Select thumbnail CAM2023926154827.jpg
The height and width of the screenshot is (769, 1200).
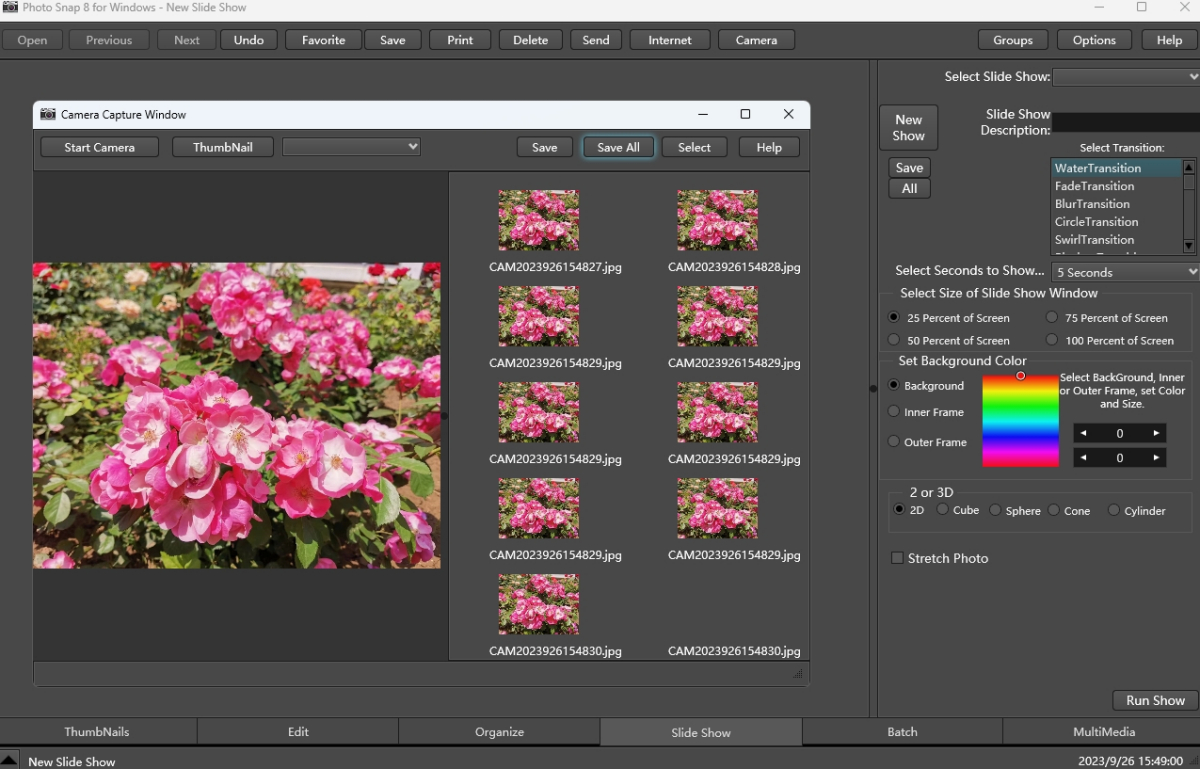click(x=539, y=220)
